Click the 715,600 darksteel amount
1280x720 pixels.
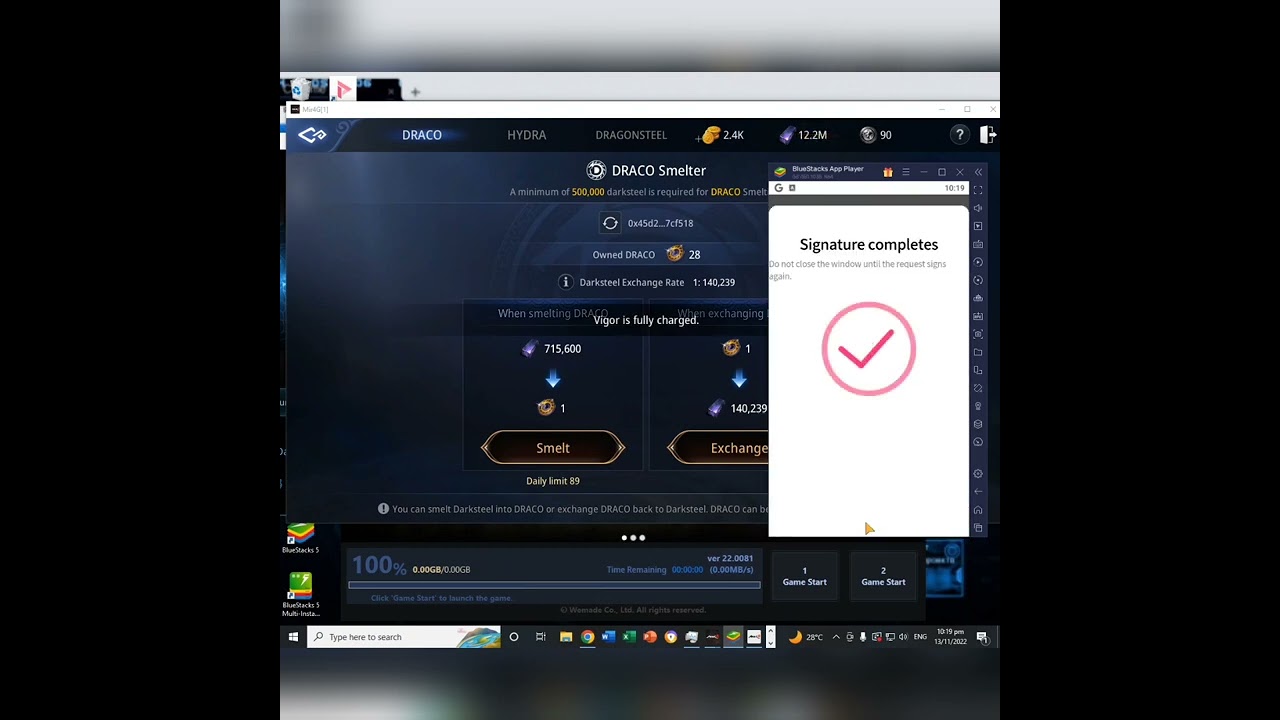562,349
